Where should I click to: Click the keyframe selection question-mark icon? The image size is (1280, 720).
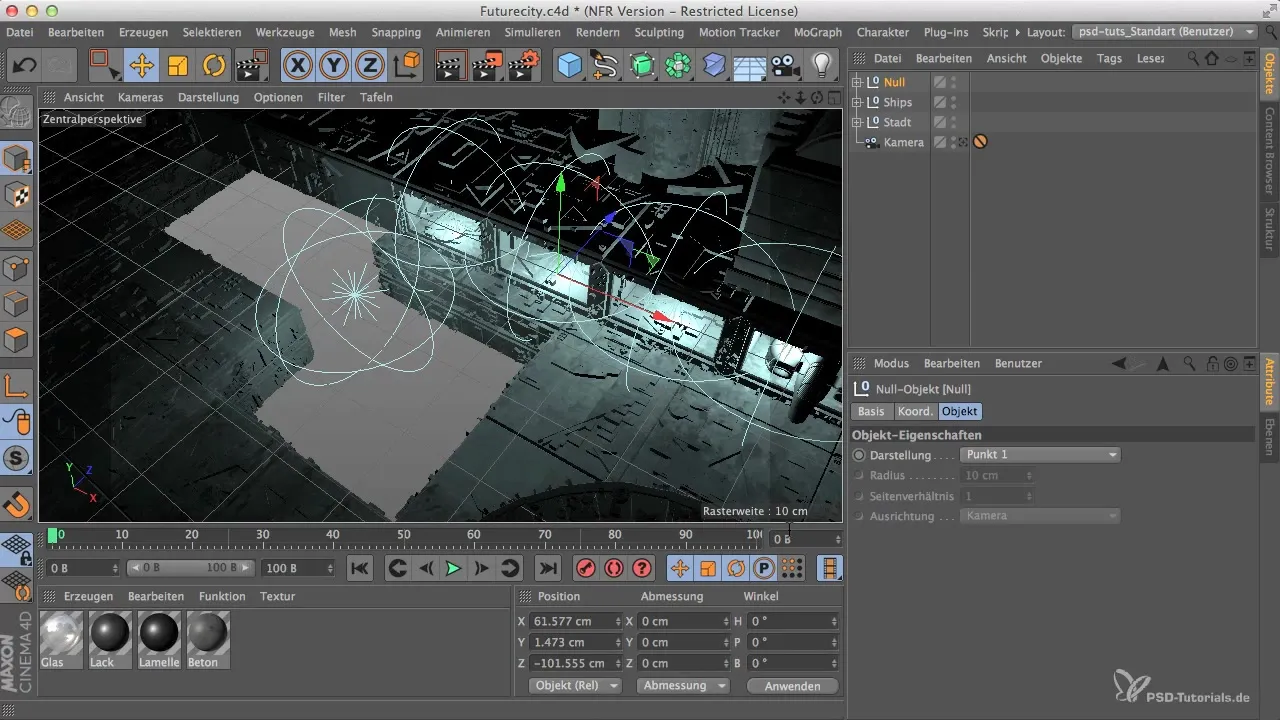click(642, 568)
